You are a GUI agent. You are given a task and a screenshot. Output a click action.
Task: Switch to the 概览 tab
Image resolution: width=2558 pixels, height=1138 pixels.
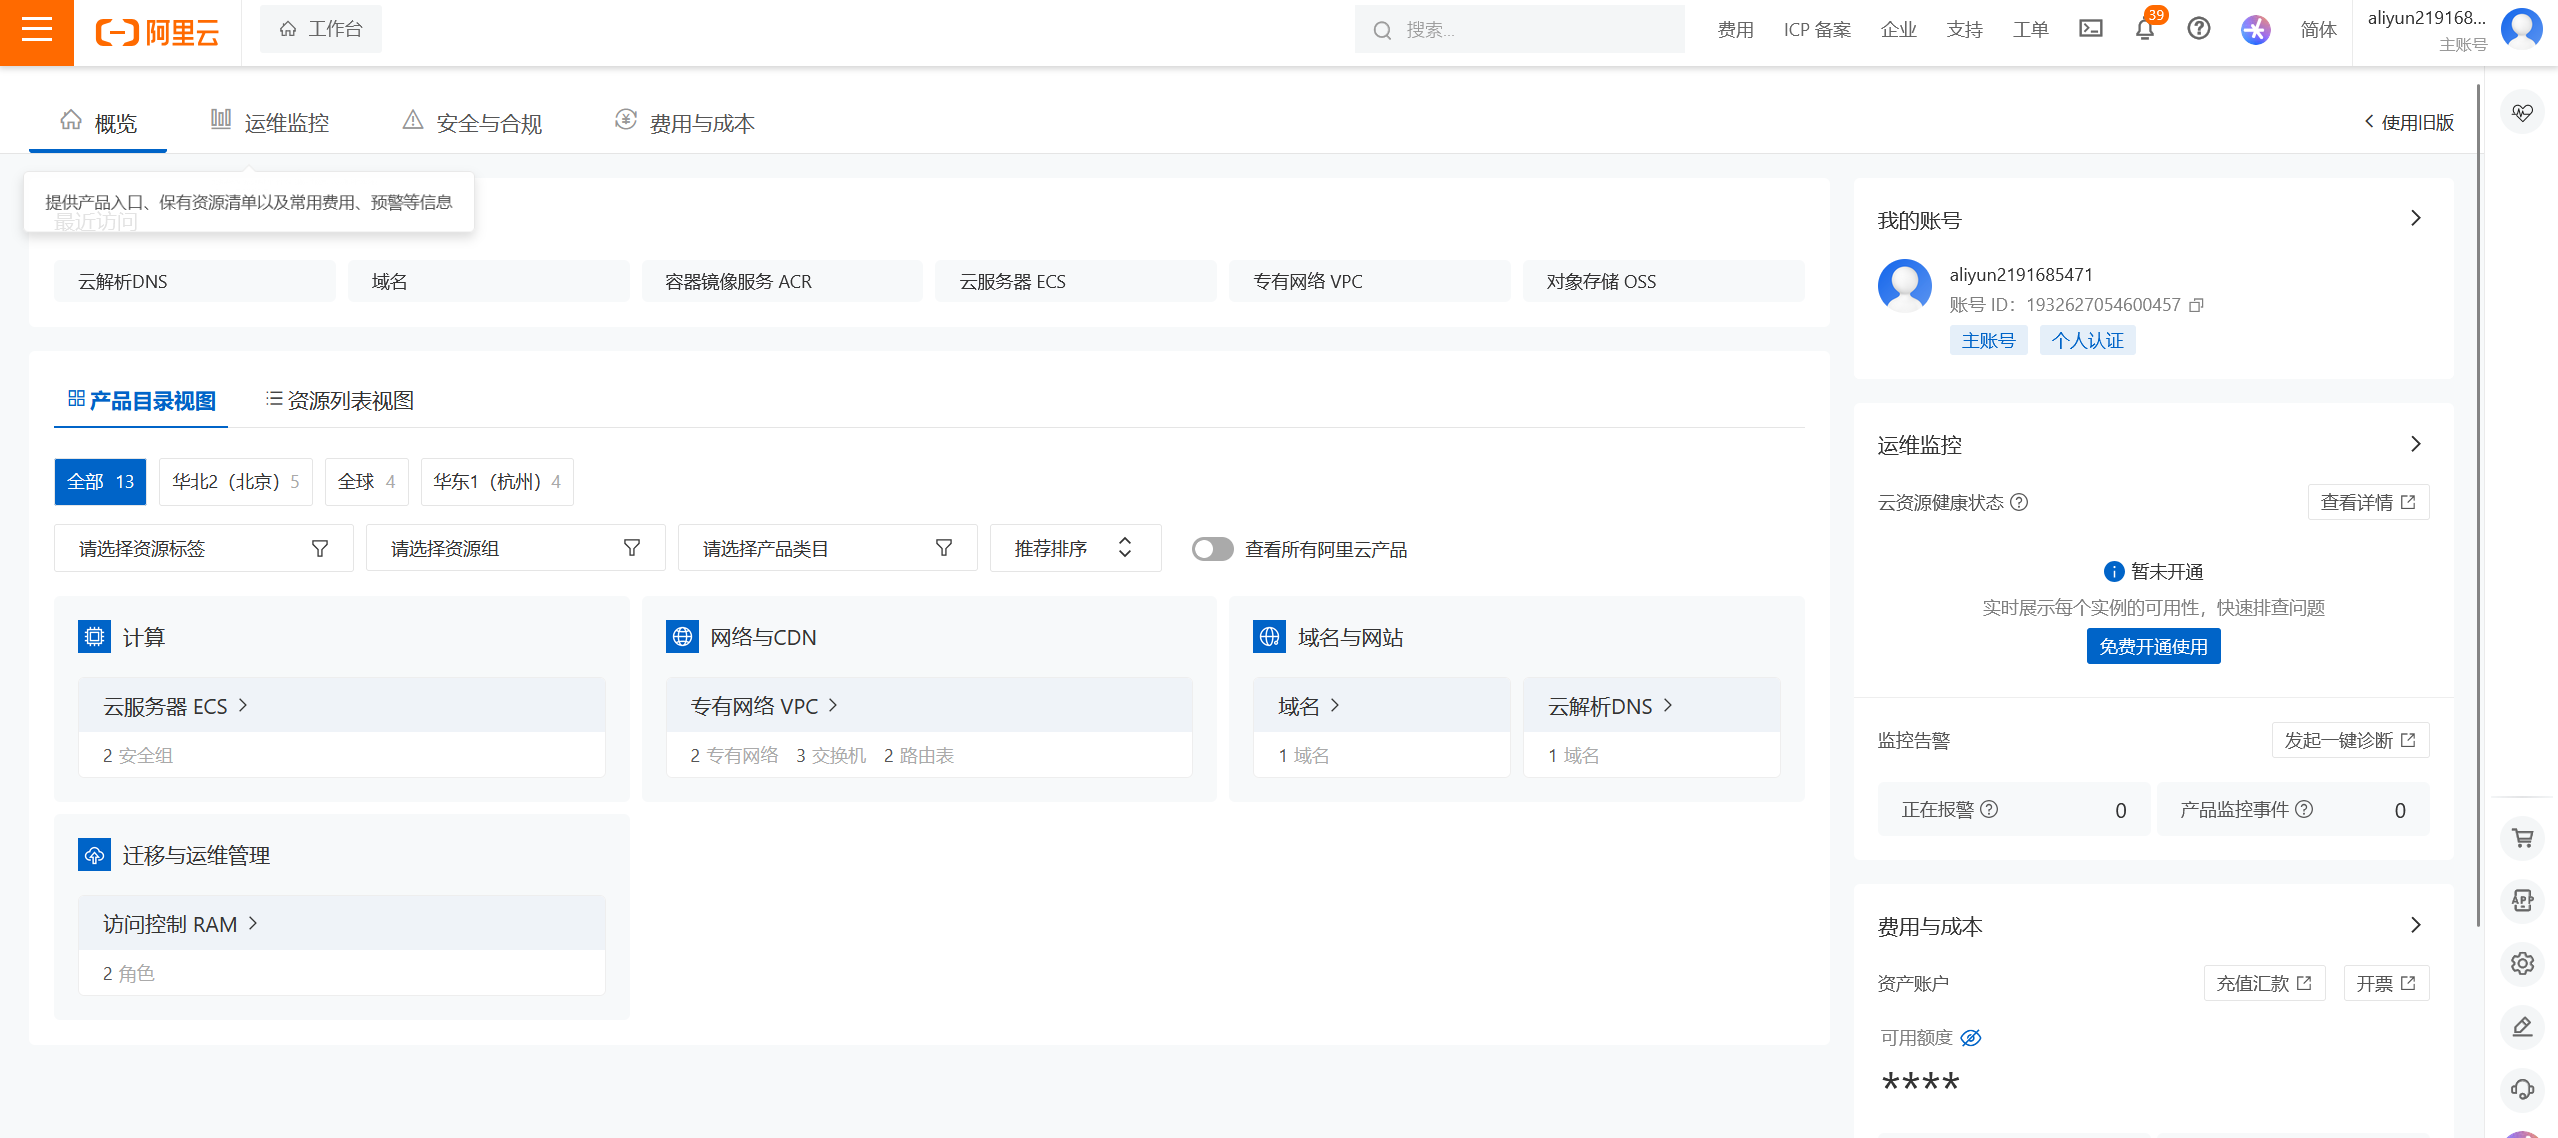98,123
